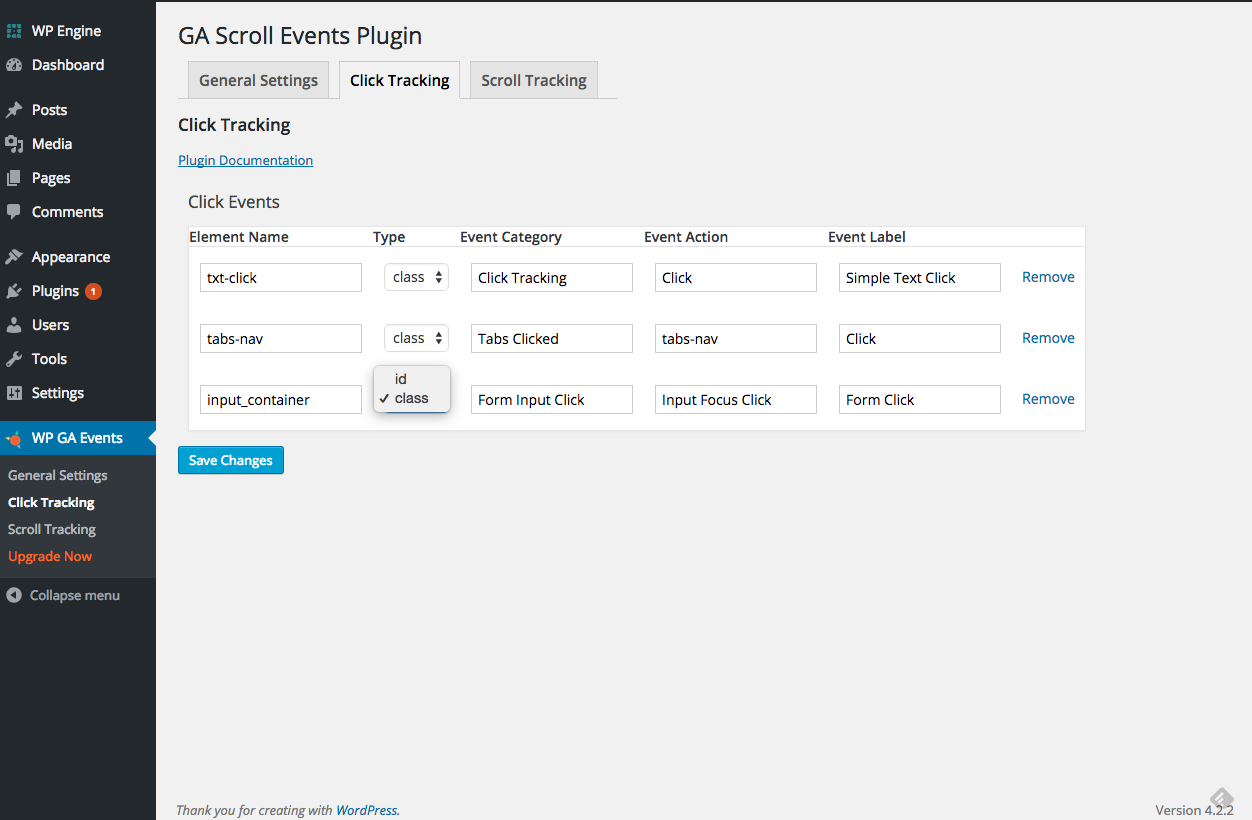The width and height of the screenshot is (1252, 820).
Task: Switch to the General Settings tab
Action: click(258, 80)
